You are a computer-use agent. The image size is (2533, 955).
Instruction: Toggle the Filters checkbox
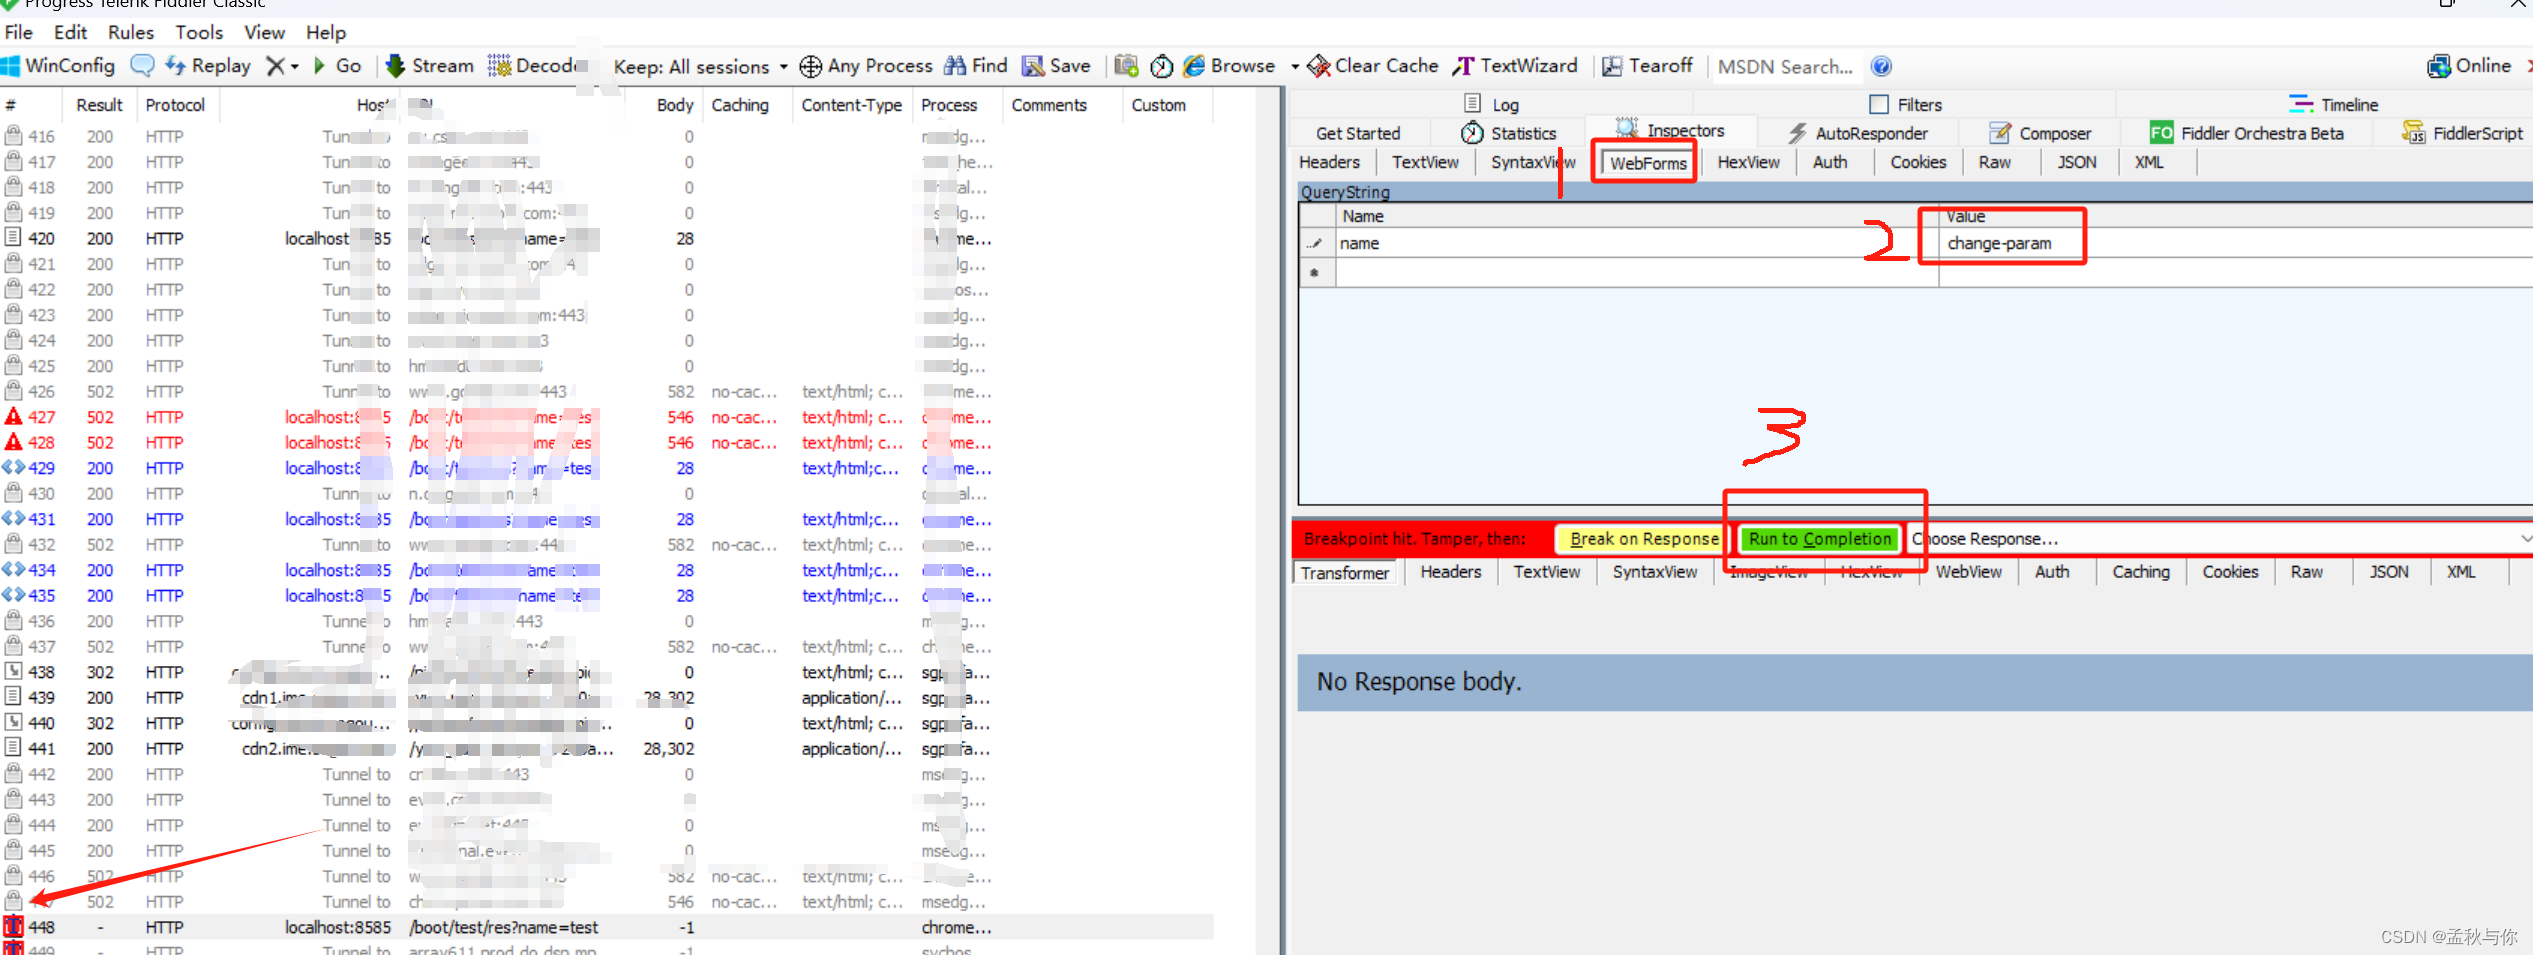(1879, 104)
